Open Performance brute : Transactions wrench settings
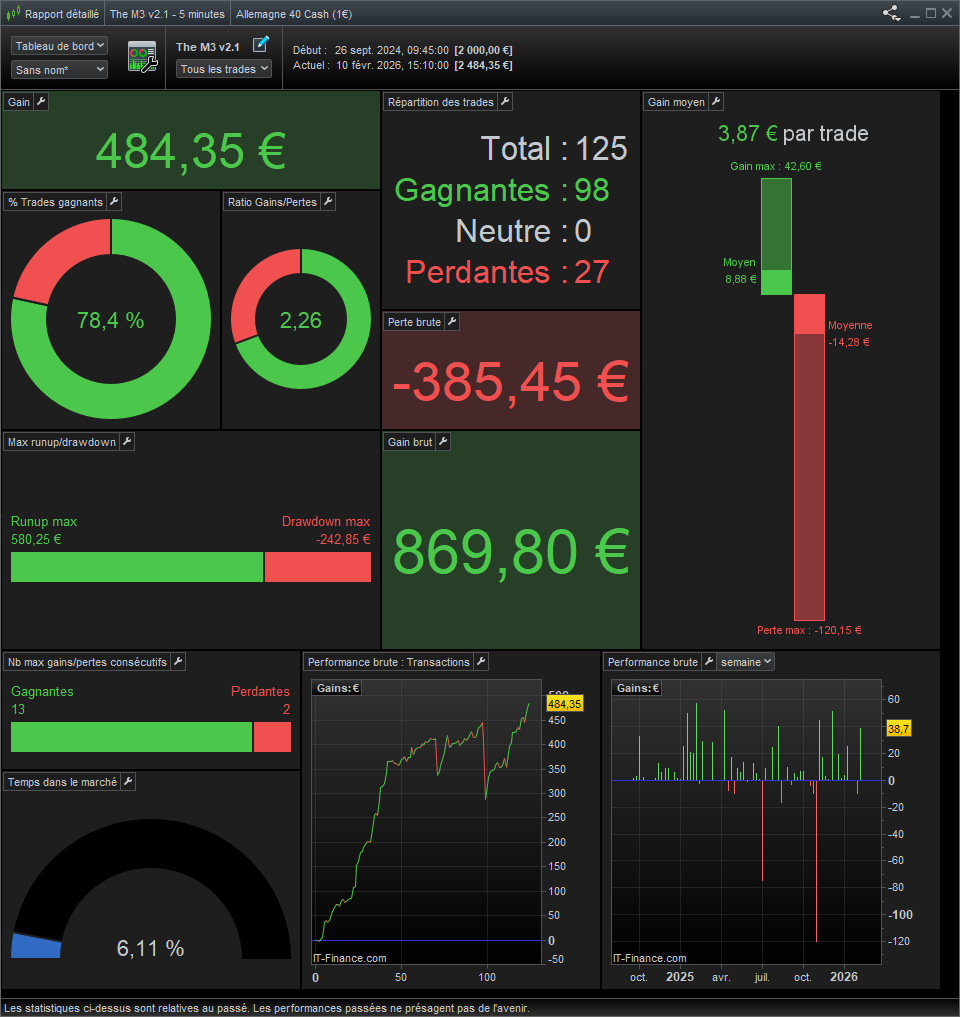The height and width of the screenshot is (1017, 960). pos(481,661)
